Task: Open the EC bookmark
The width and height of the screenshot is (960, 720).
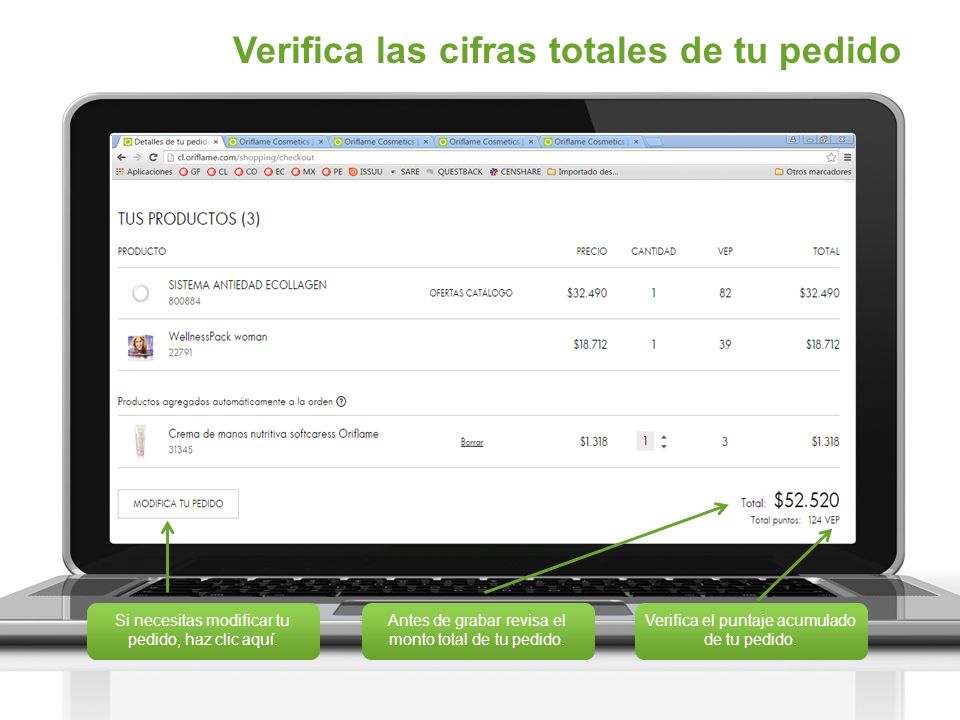Action: click(274, 172)
